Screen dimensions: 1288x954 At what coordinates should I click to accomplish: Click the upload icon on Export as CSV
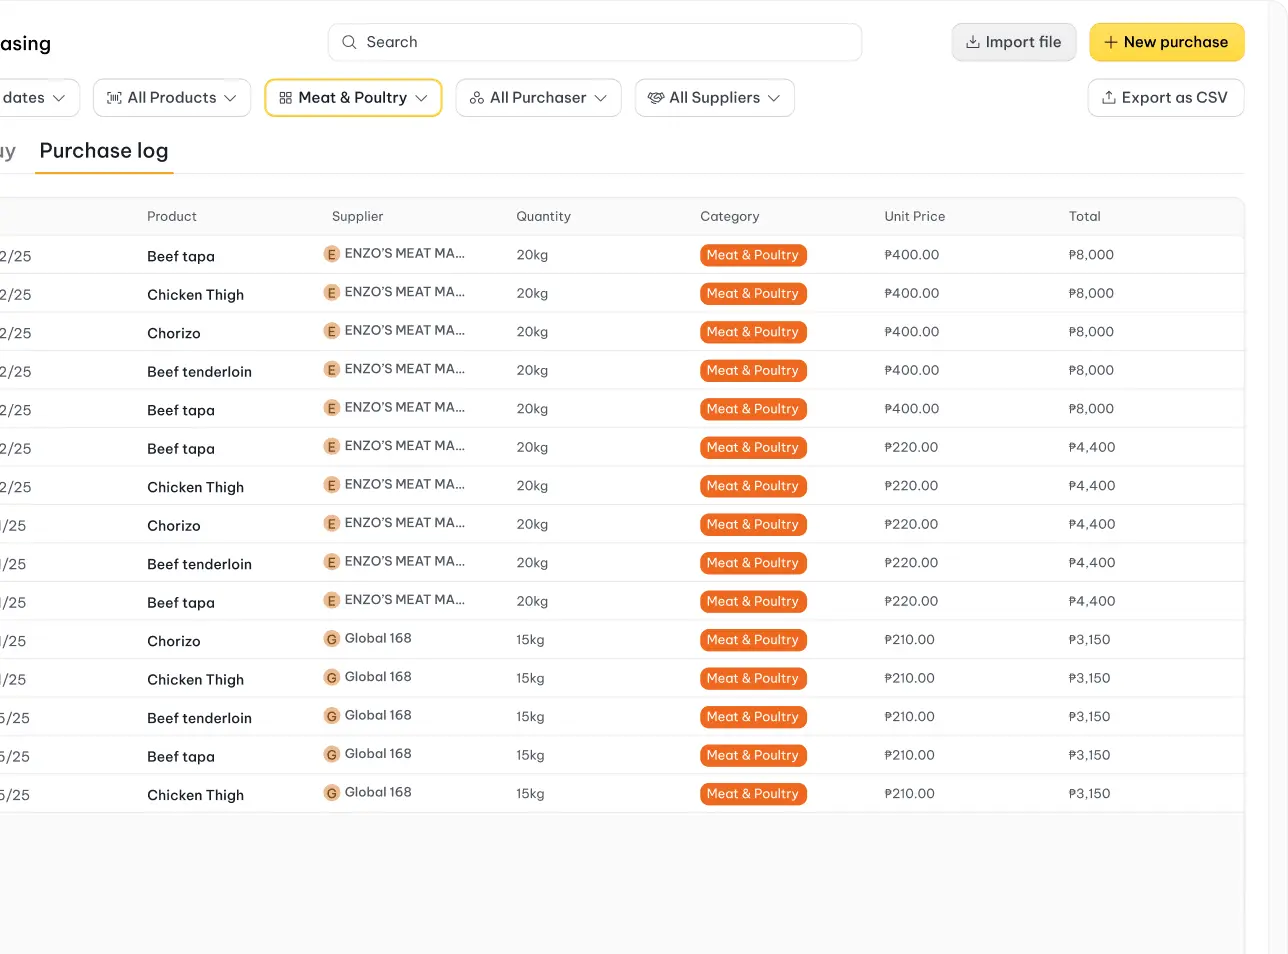1108,98
